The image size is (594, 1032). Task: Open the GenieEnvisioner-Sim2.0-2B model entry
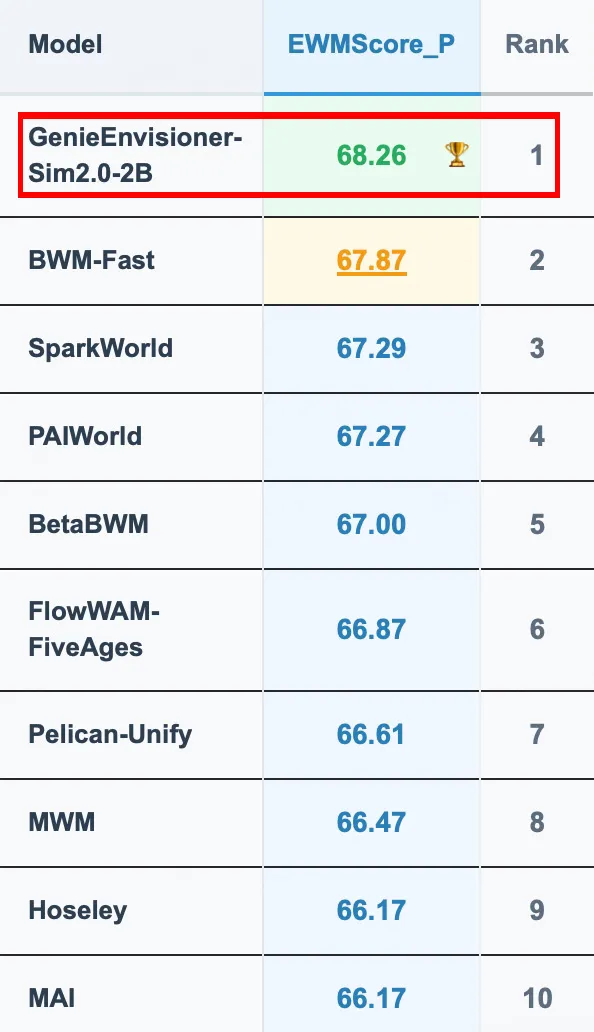tap(136, 155)
